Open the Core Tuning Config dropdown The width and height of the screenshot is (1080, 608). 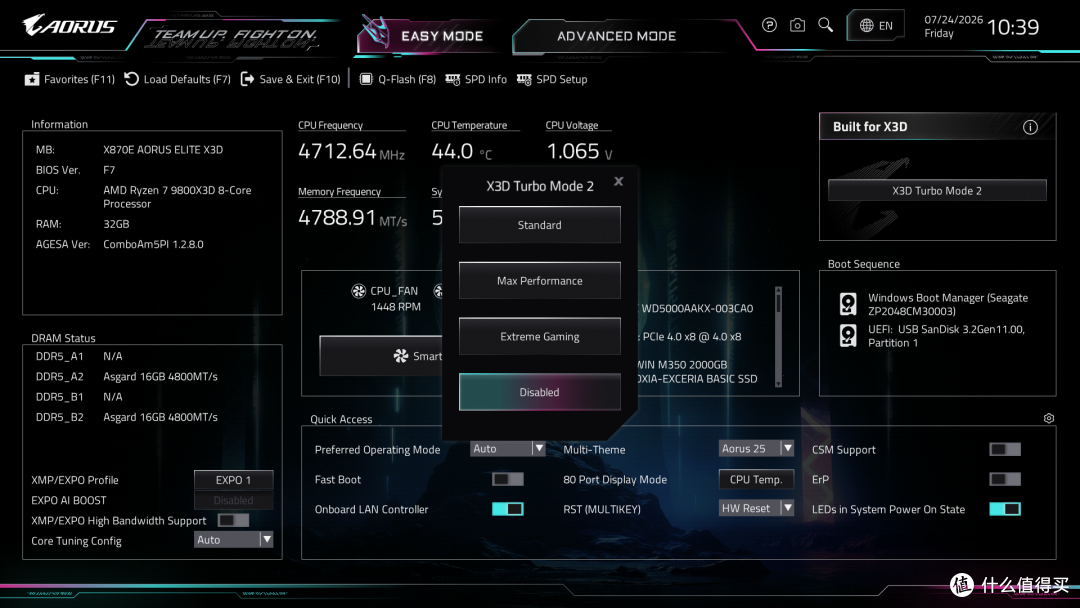click(233, 540)
